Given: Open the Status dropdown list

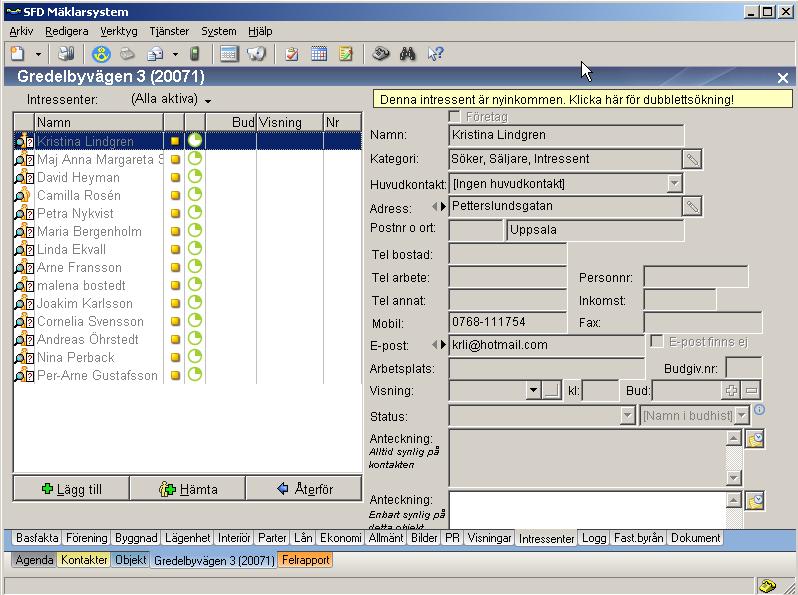Looking at the screenshot, I should pyautogui.click(x=627, y=415).
